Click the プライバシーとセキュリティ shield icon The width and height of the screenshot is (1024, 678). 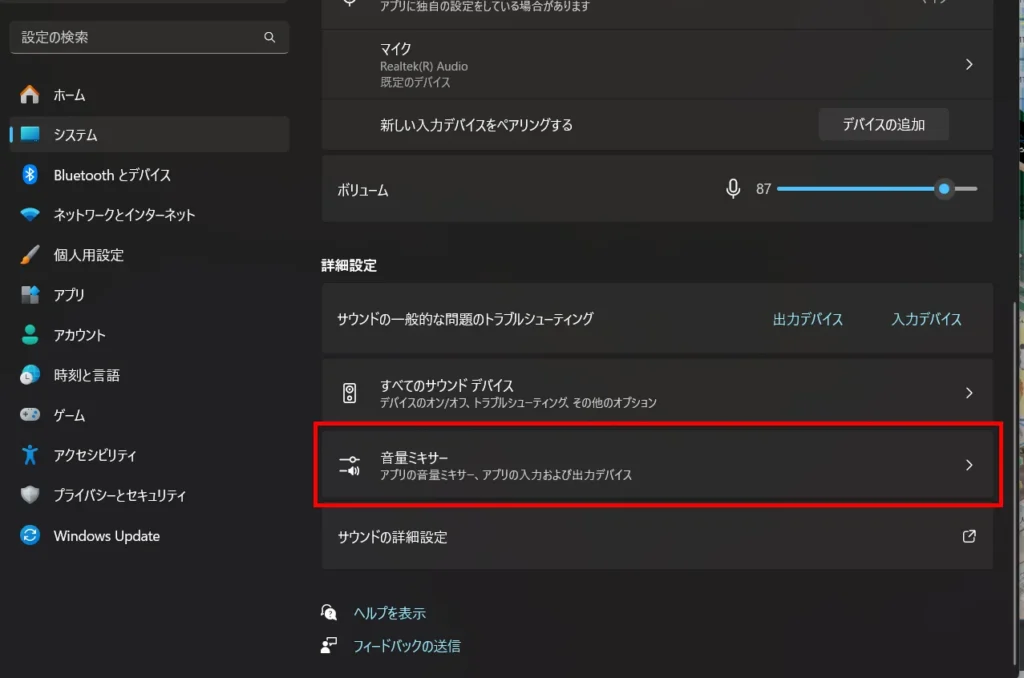click(30, 495)
